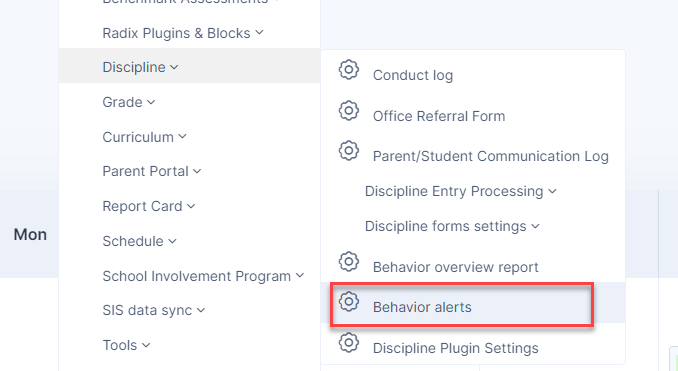The width and height of the screenshot is (678, 371).
Task: Open the Grade menu
Action: 128,102
